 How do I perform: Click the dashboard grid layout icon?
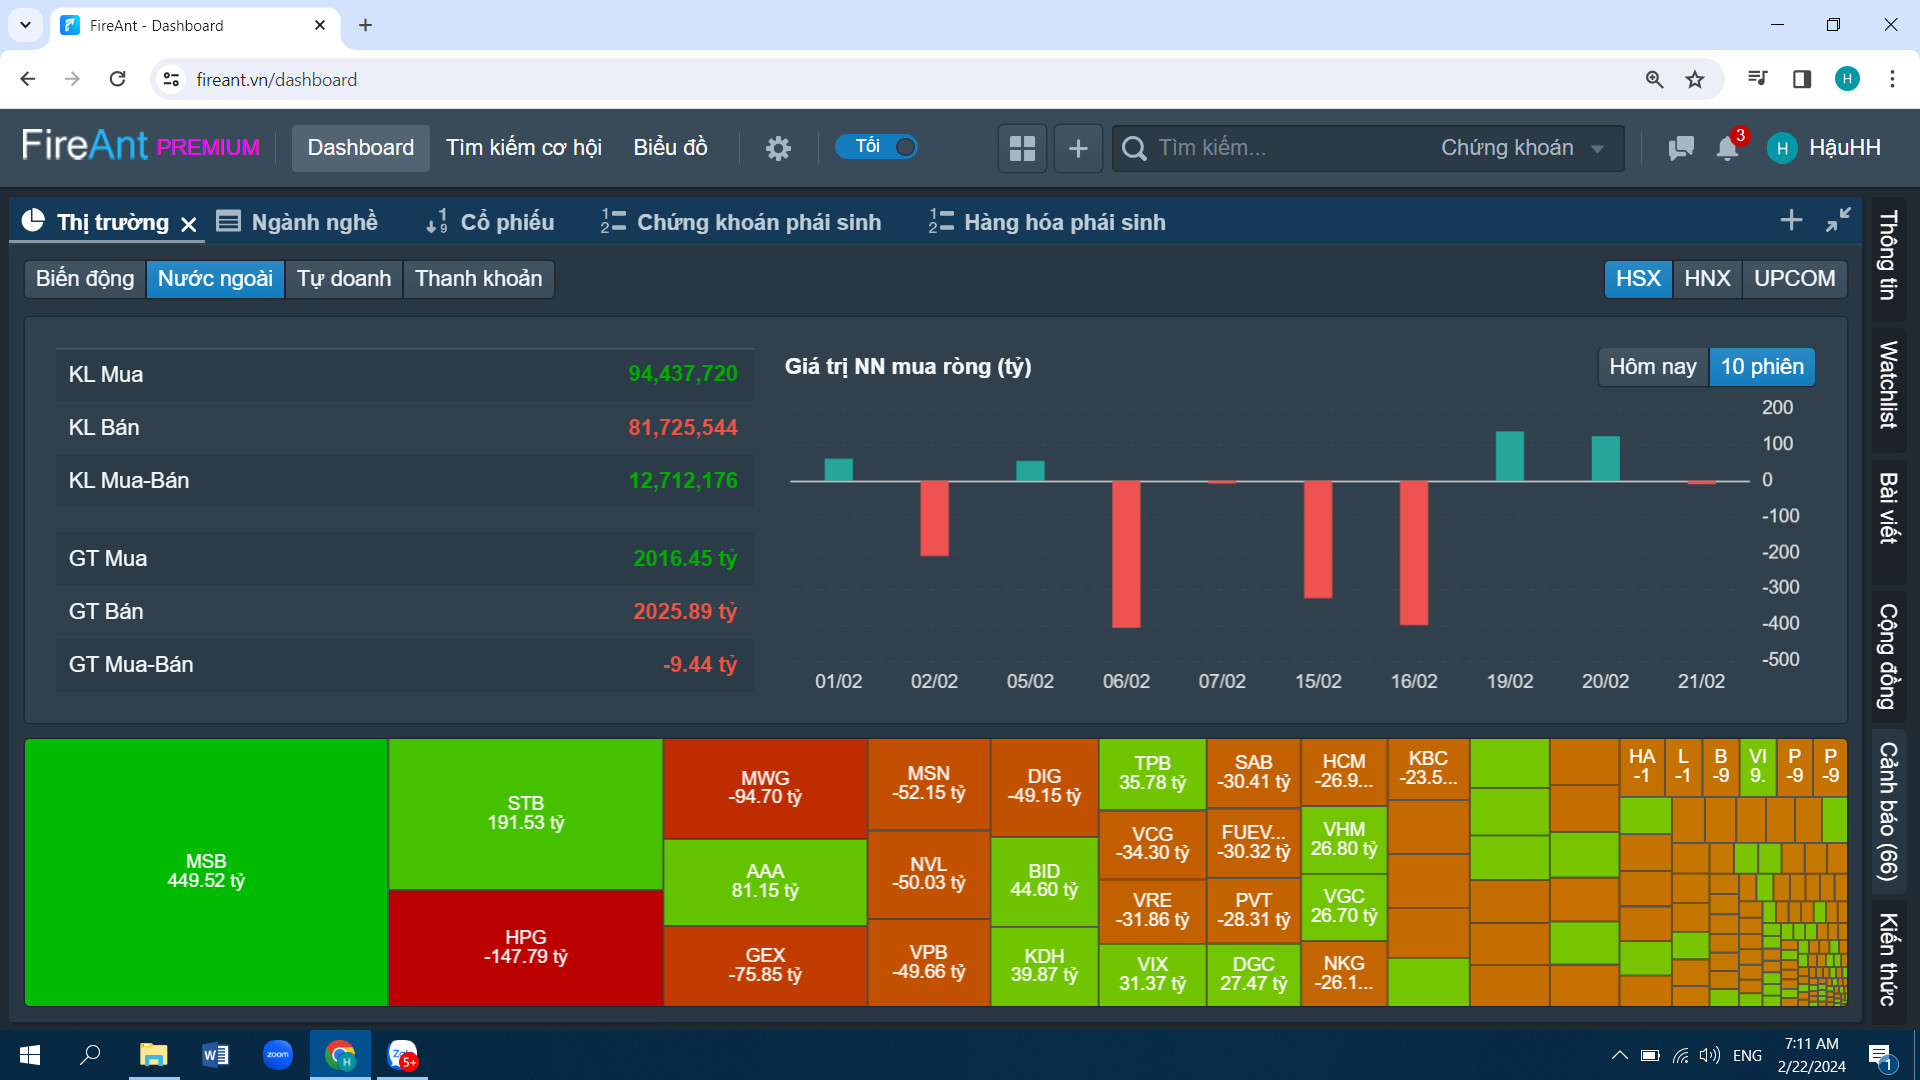click(x=1022, y=148)
